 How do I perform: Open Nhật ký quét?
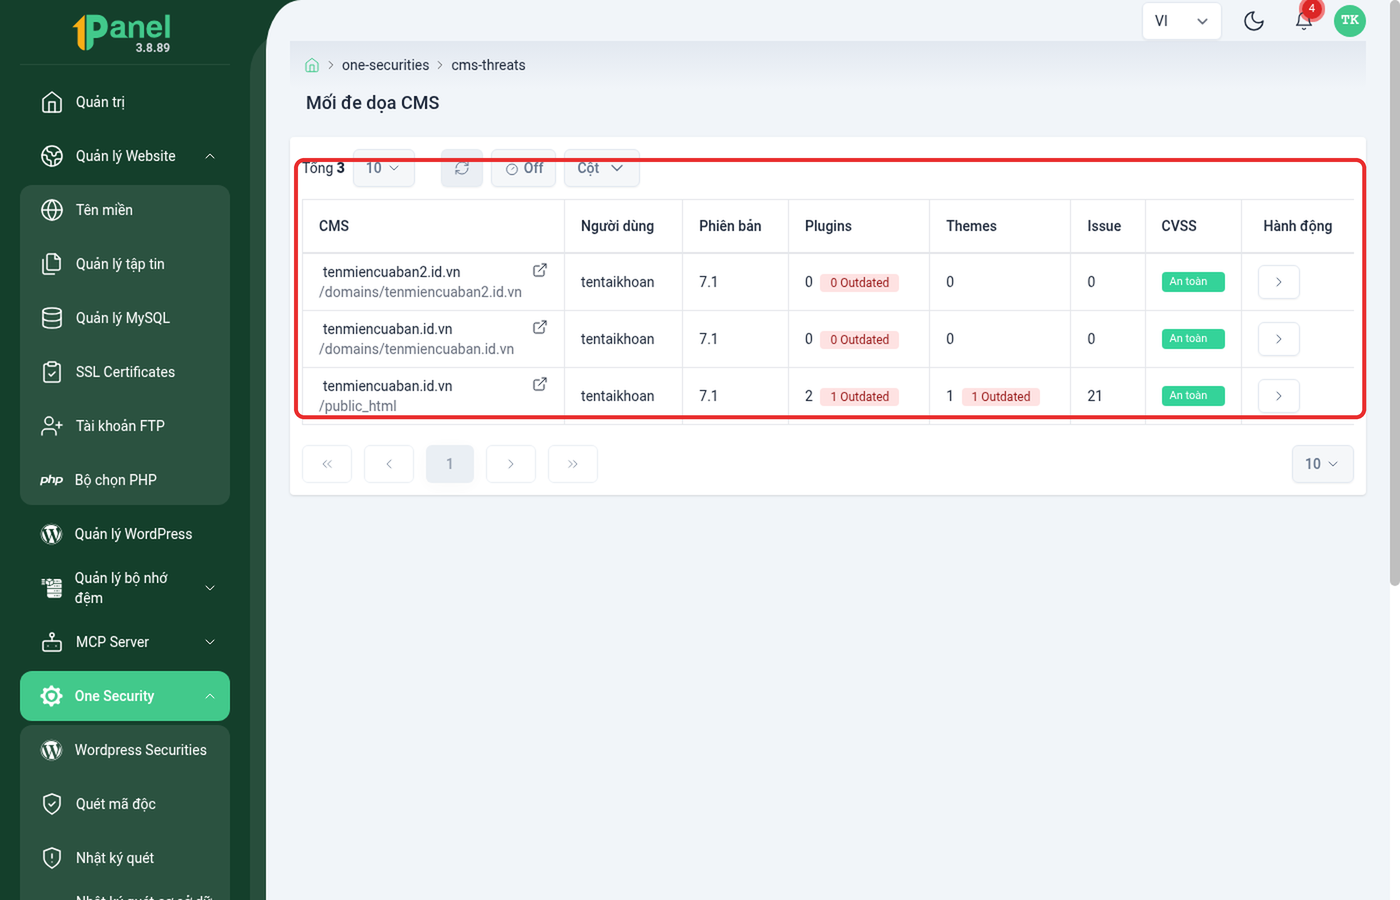point(125,858)
